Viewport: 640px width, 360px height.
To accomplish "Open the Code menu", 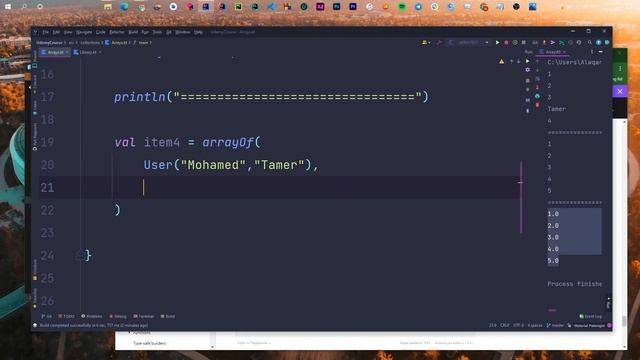I will pyautogui.click(x=101, y=32).
